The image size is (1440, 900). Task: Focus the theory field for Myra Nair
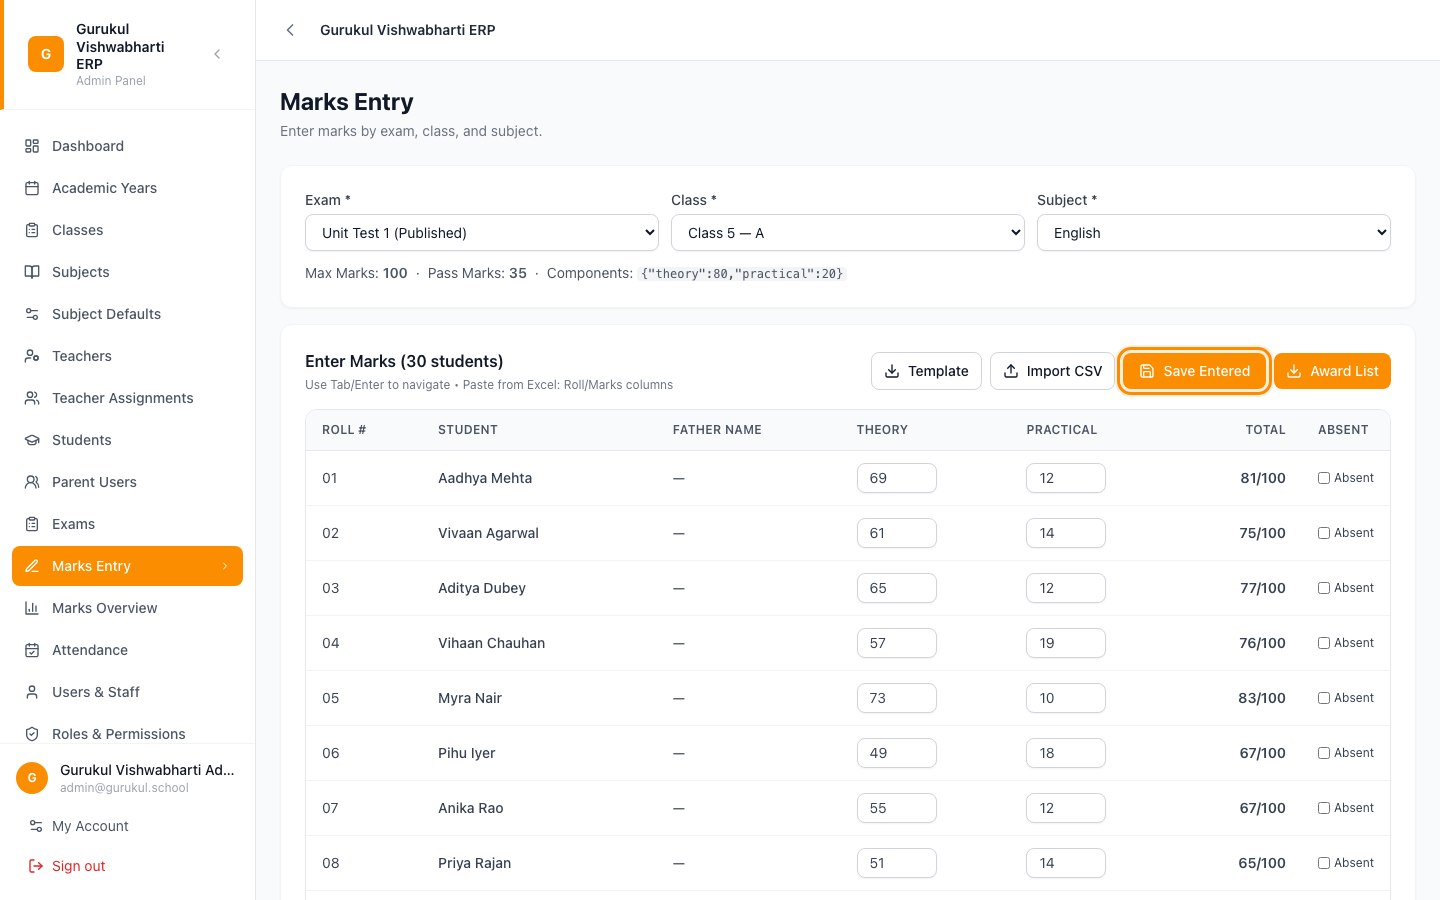(897, 698)
